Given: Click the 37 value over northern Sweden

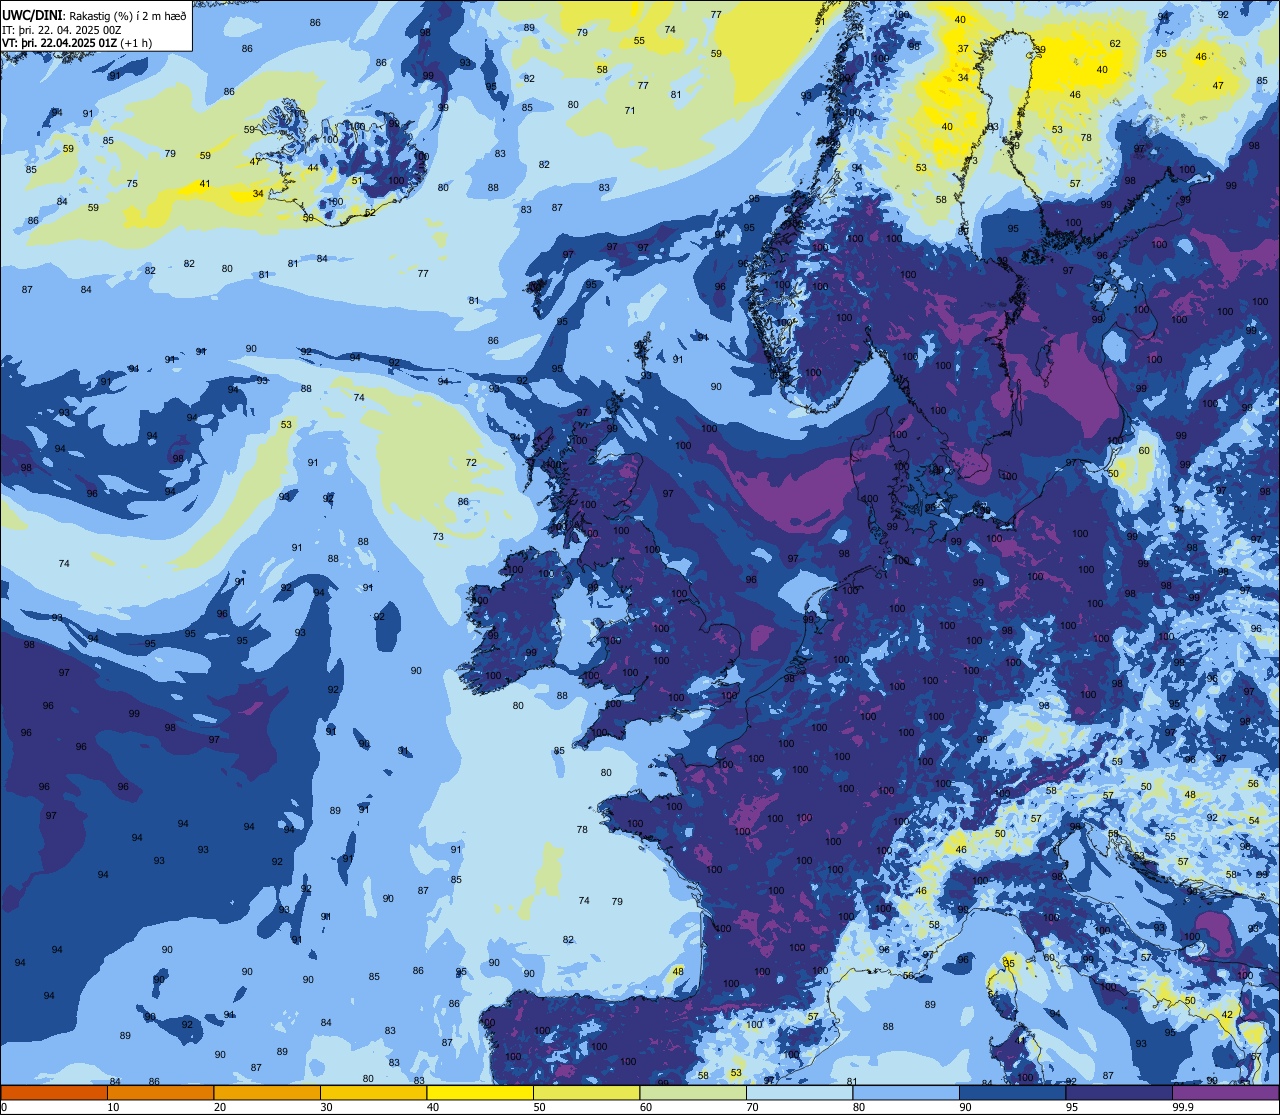Looking at the screenshot, I should [x=963, y=49].
